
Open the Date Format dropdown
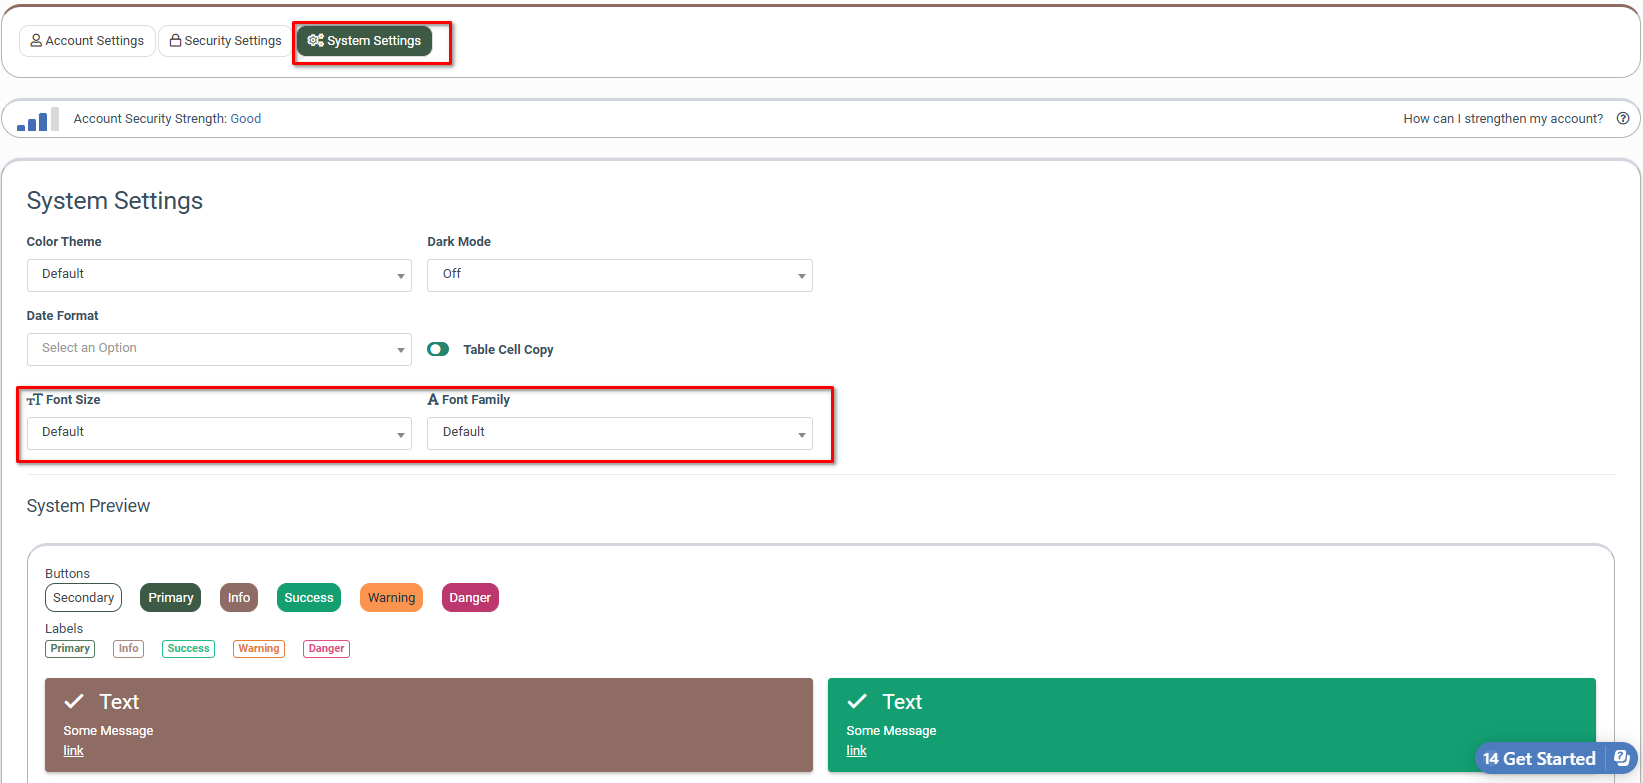coord(219,349)
